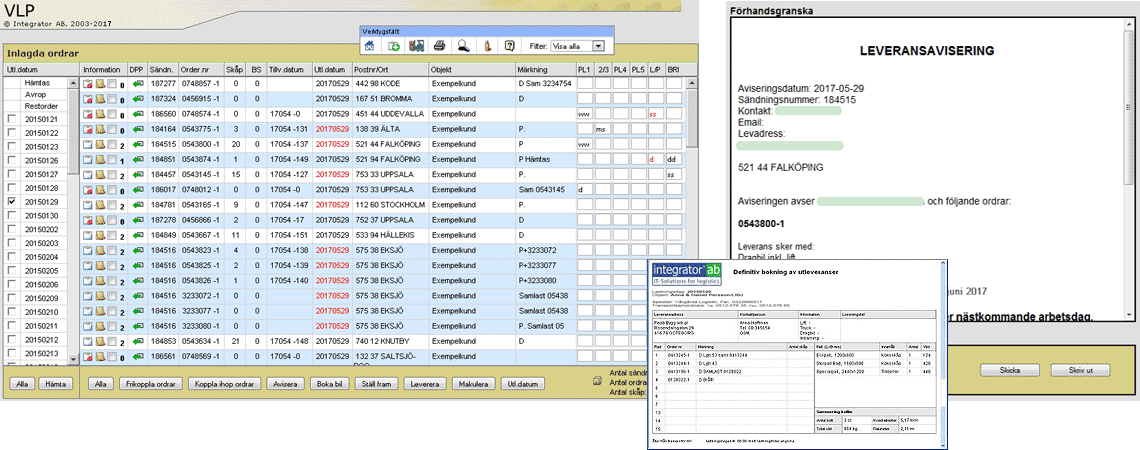Image resolution: width=1140 pixels, height=450 pixels.
Task: Toggle the Information checkbox for sändning 187277
Action: pyautogui.click(x=113, y=85)
